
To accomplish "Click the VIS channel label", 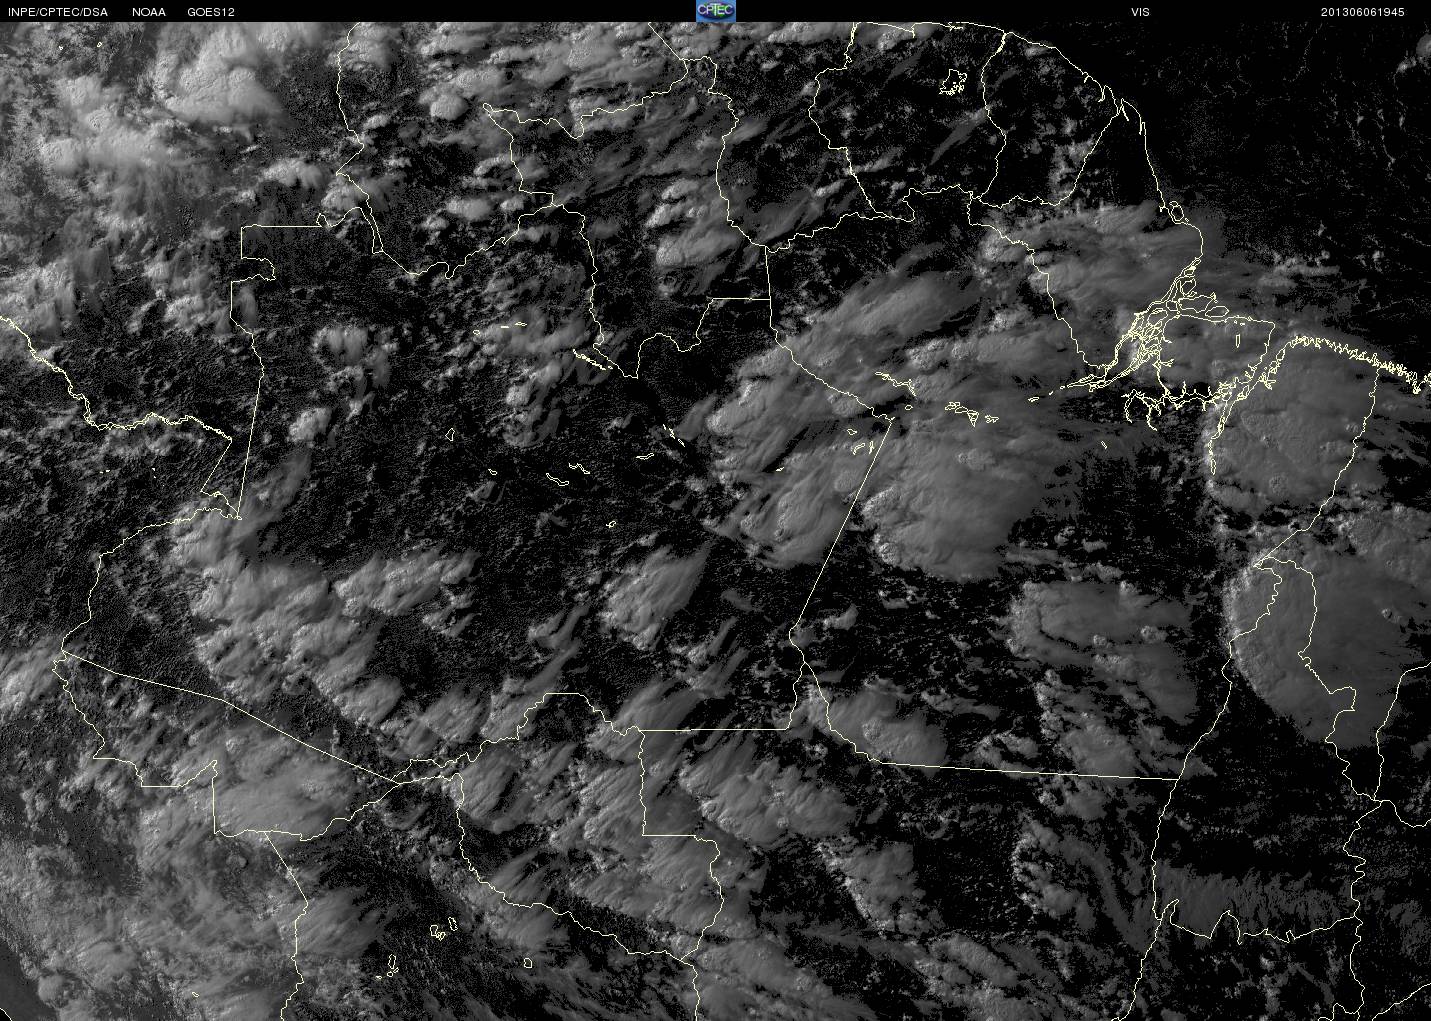I will click(x=1140, y=12).
